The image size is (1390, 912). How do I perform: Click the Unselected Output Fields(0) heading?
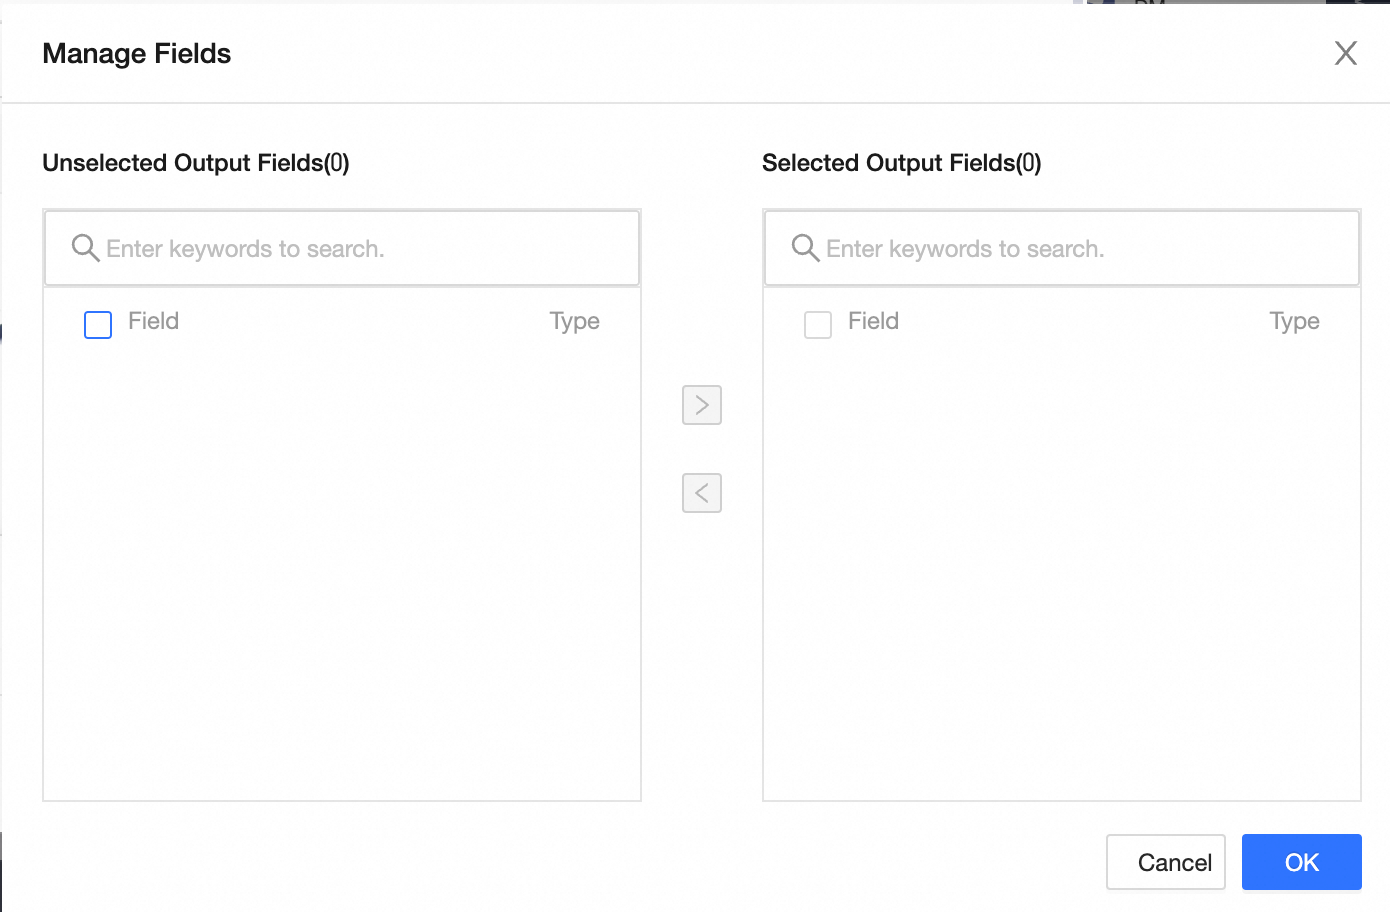coord(196,163)
